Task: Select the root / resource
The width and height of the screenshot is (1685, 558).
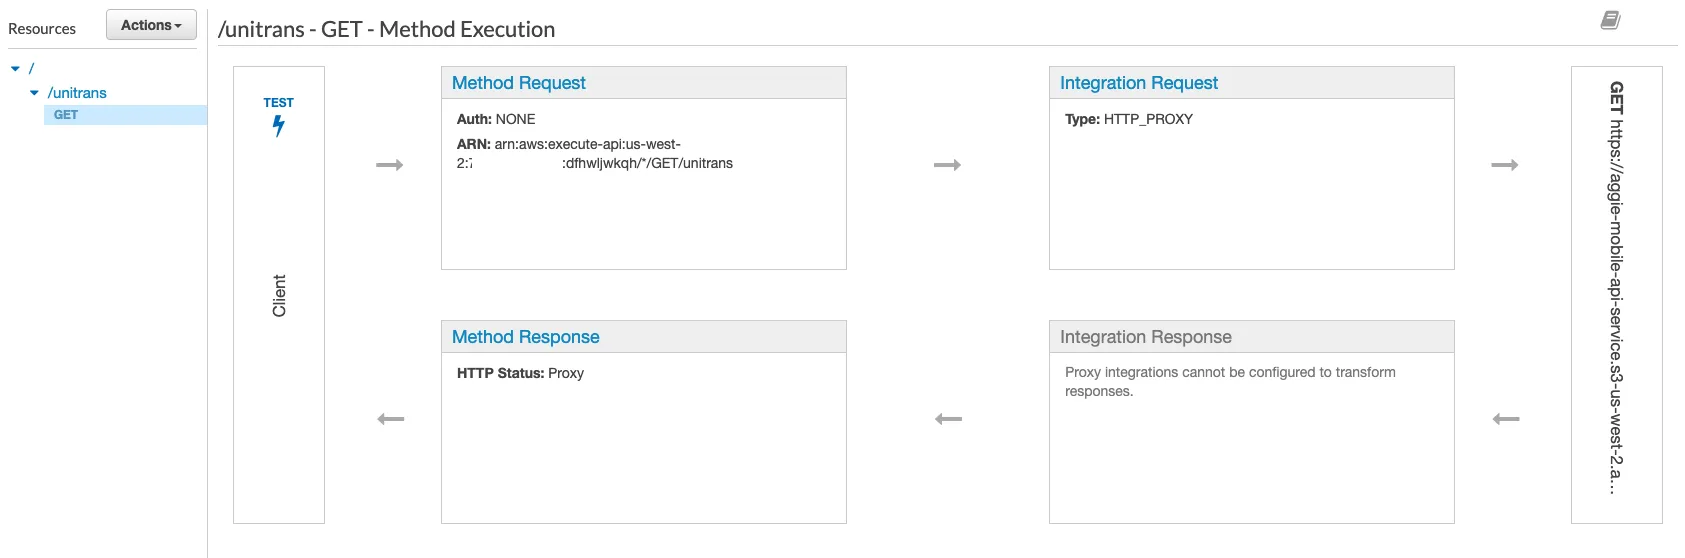Action: click(31, 69)
